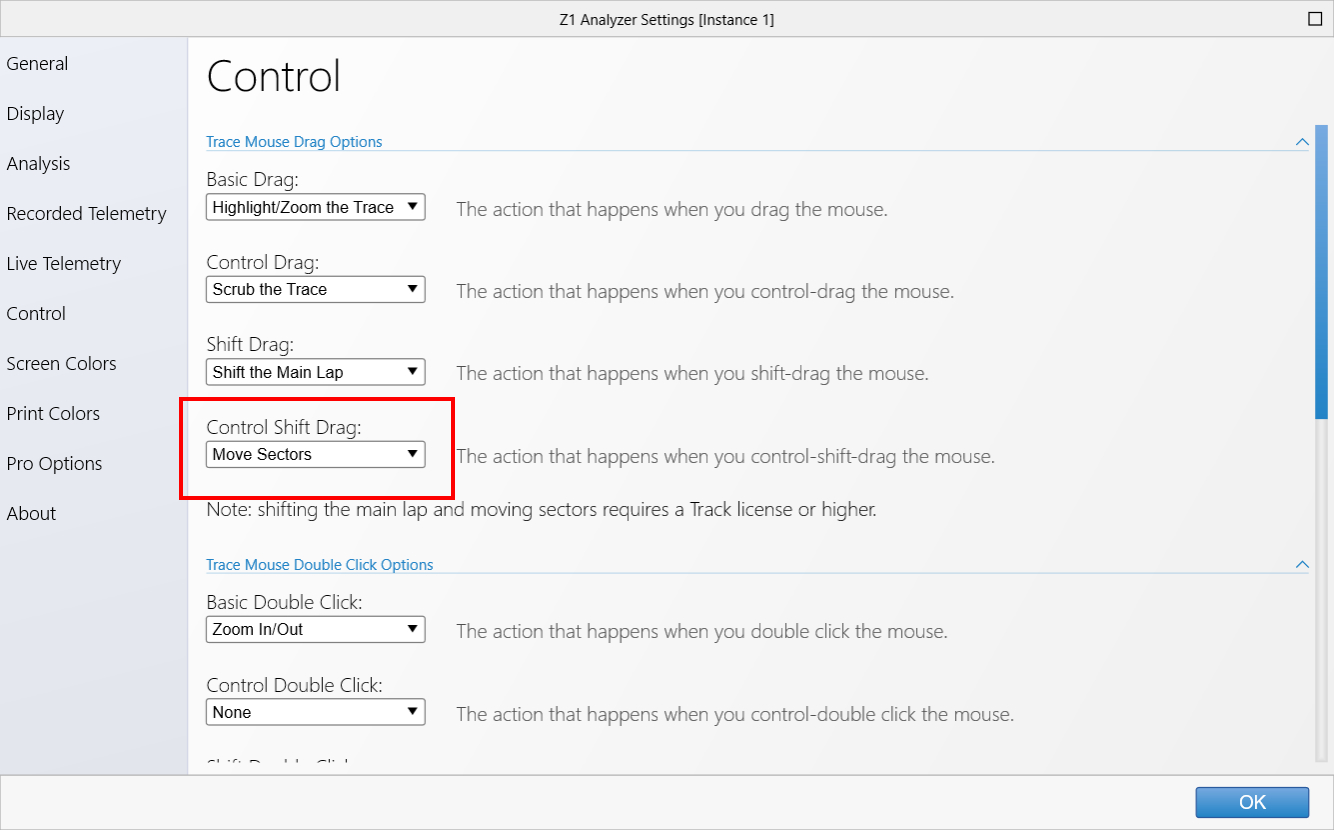Image resolution: width=1334 pixels, height=830 pixels.
Task: Select Recorded Telemetry in the sidebar
Action: tap(86, 214)
